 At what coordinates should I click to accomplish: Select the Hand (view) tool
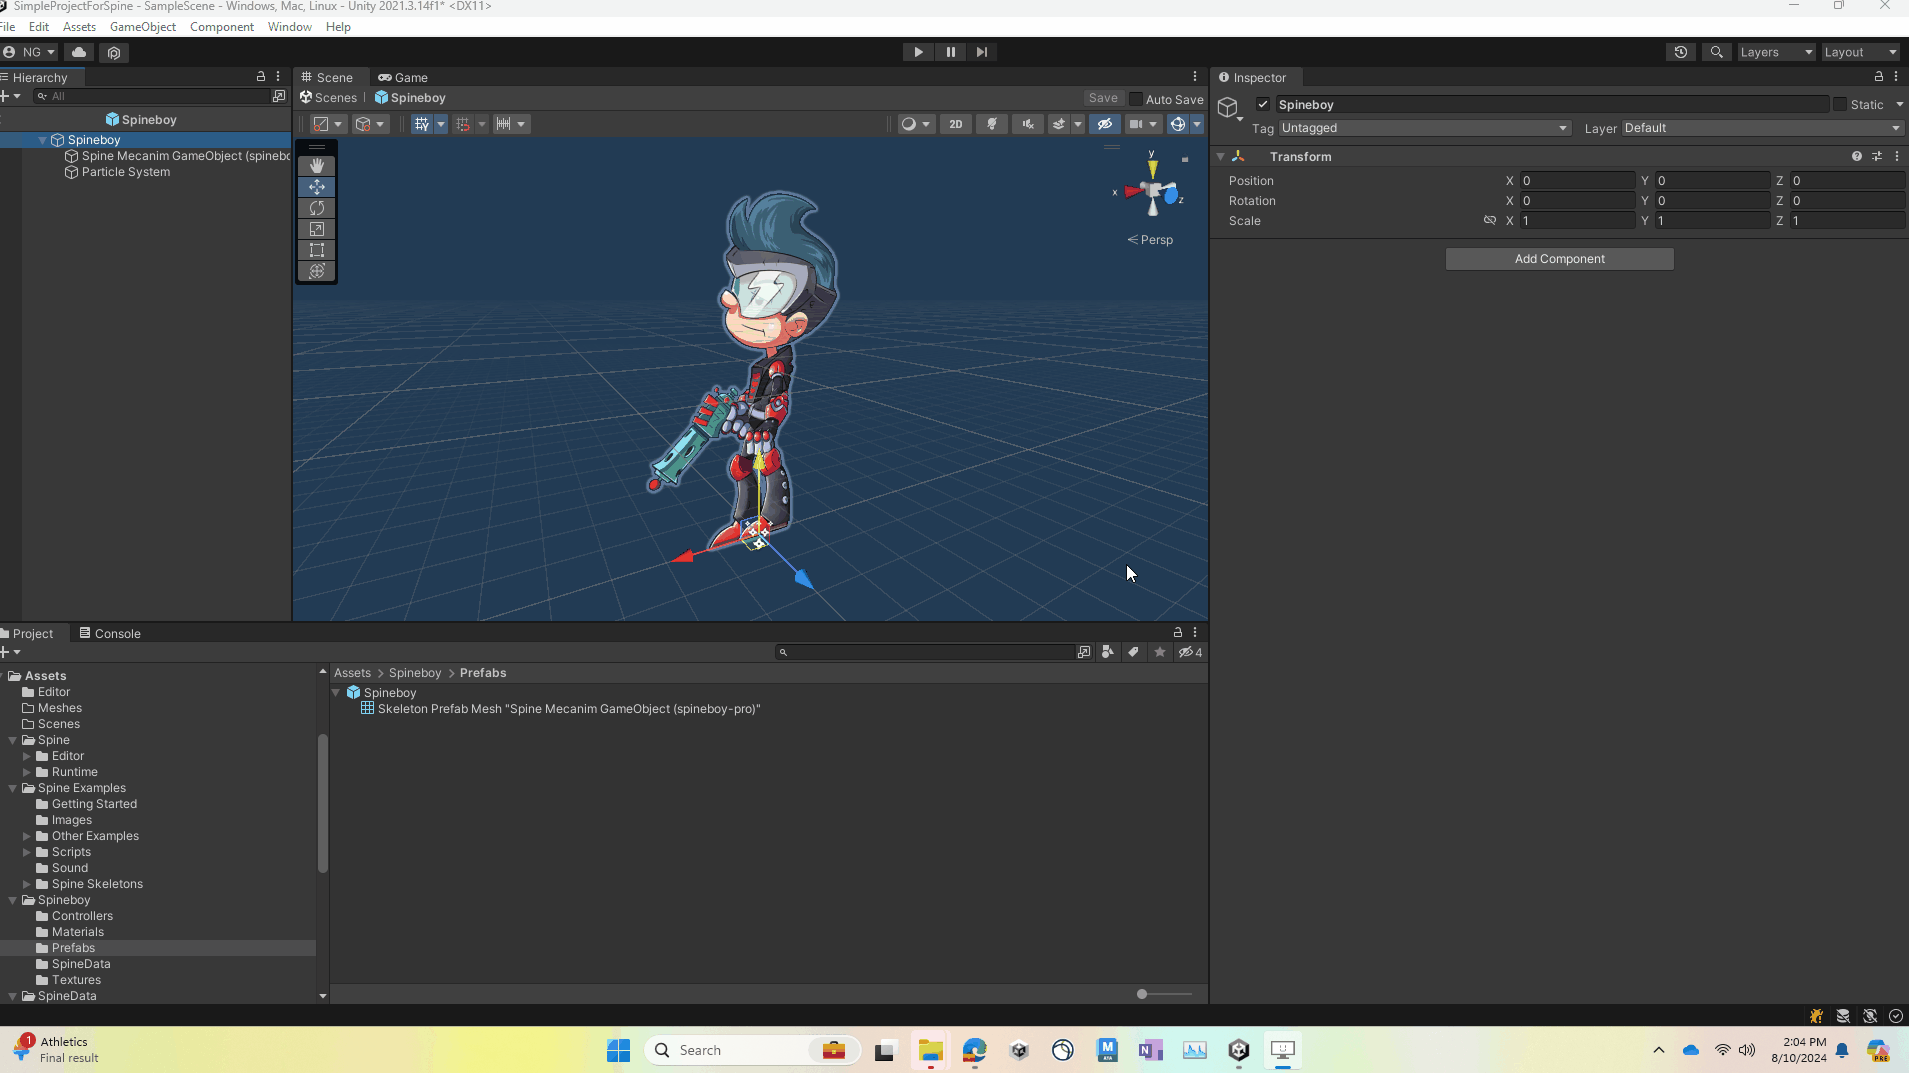click(x=317, y=166)
